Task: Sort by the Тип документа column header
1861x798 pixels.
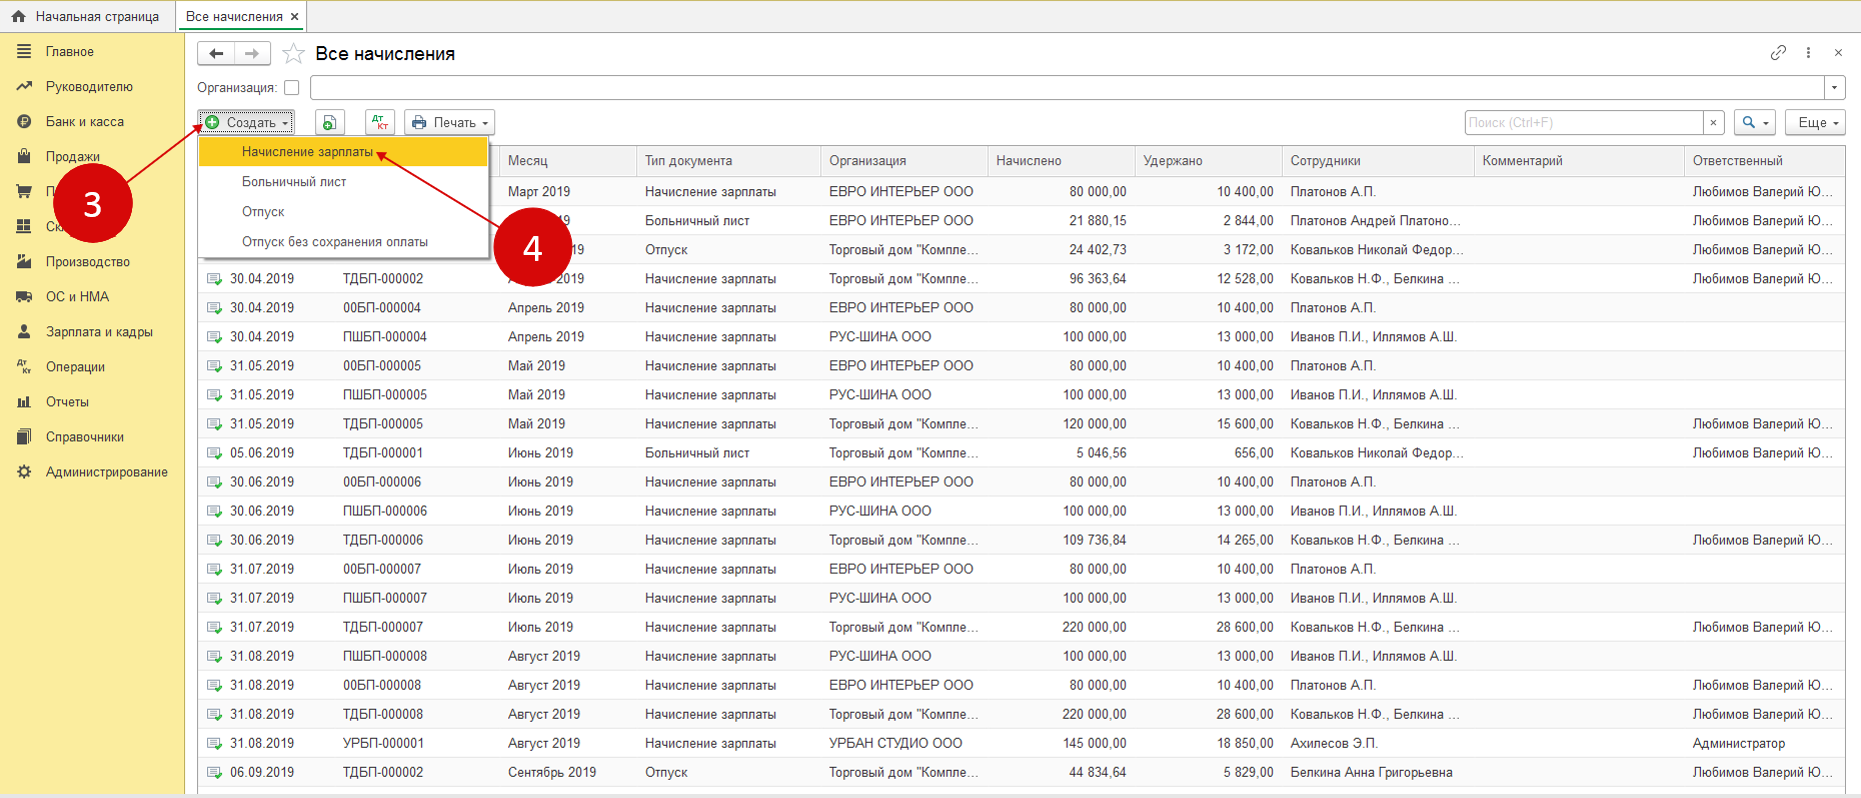Action: pyautogui.click(x=727, y=160)
